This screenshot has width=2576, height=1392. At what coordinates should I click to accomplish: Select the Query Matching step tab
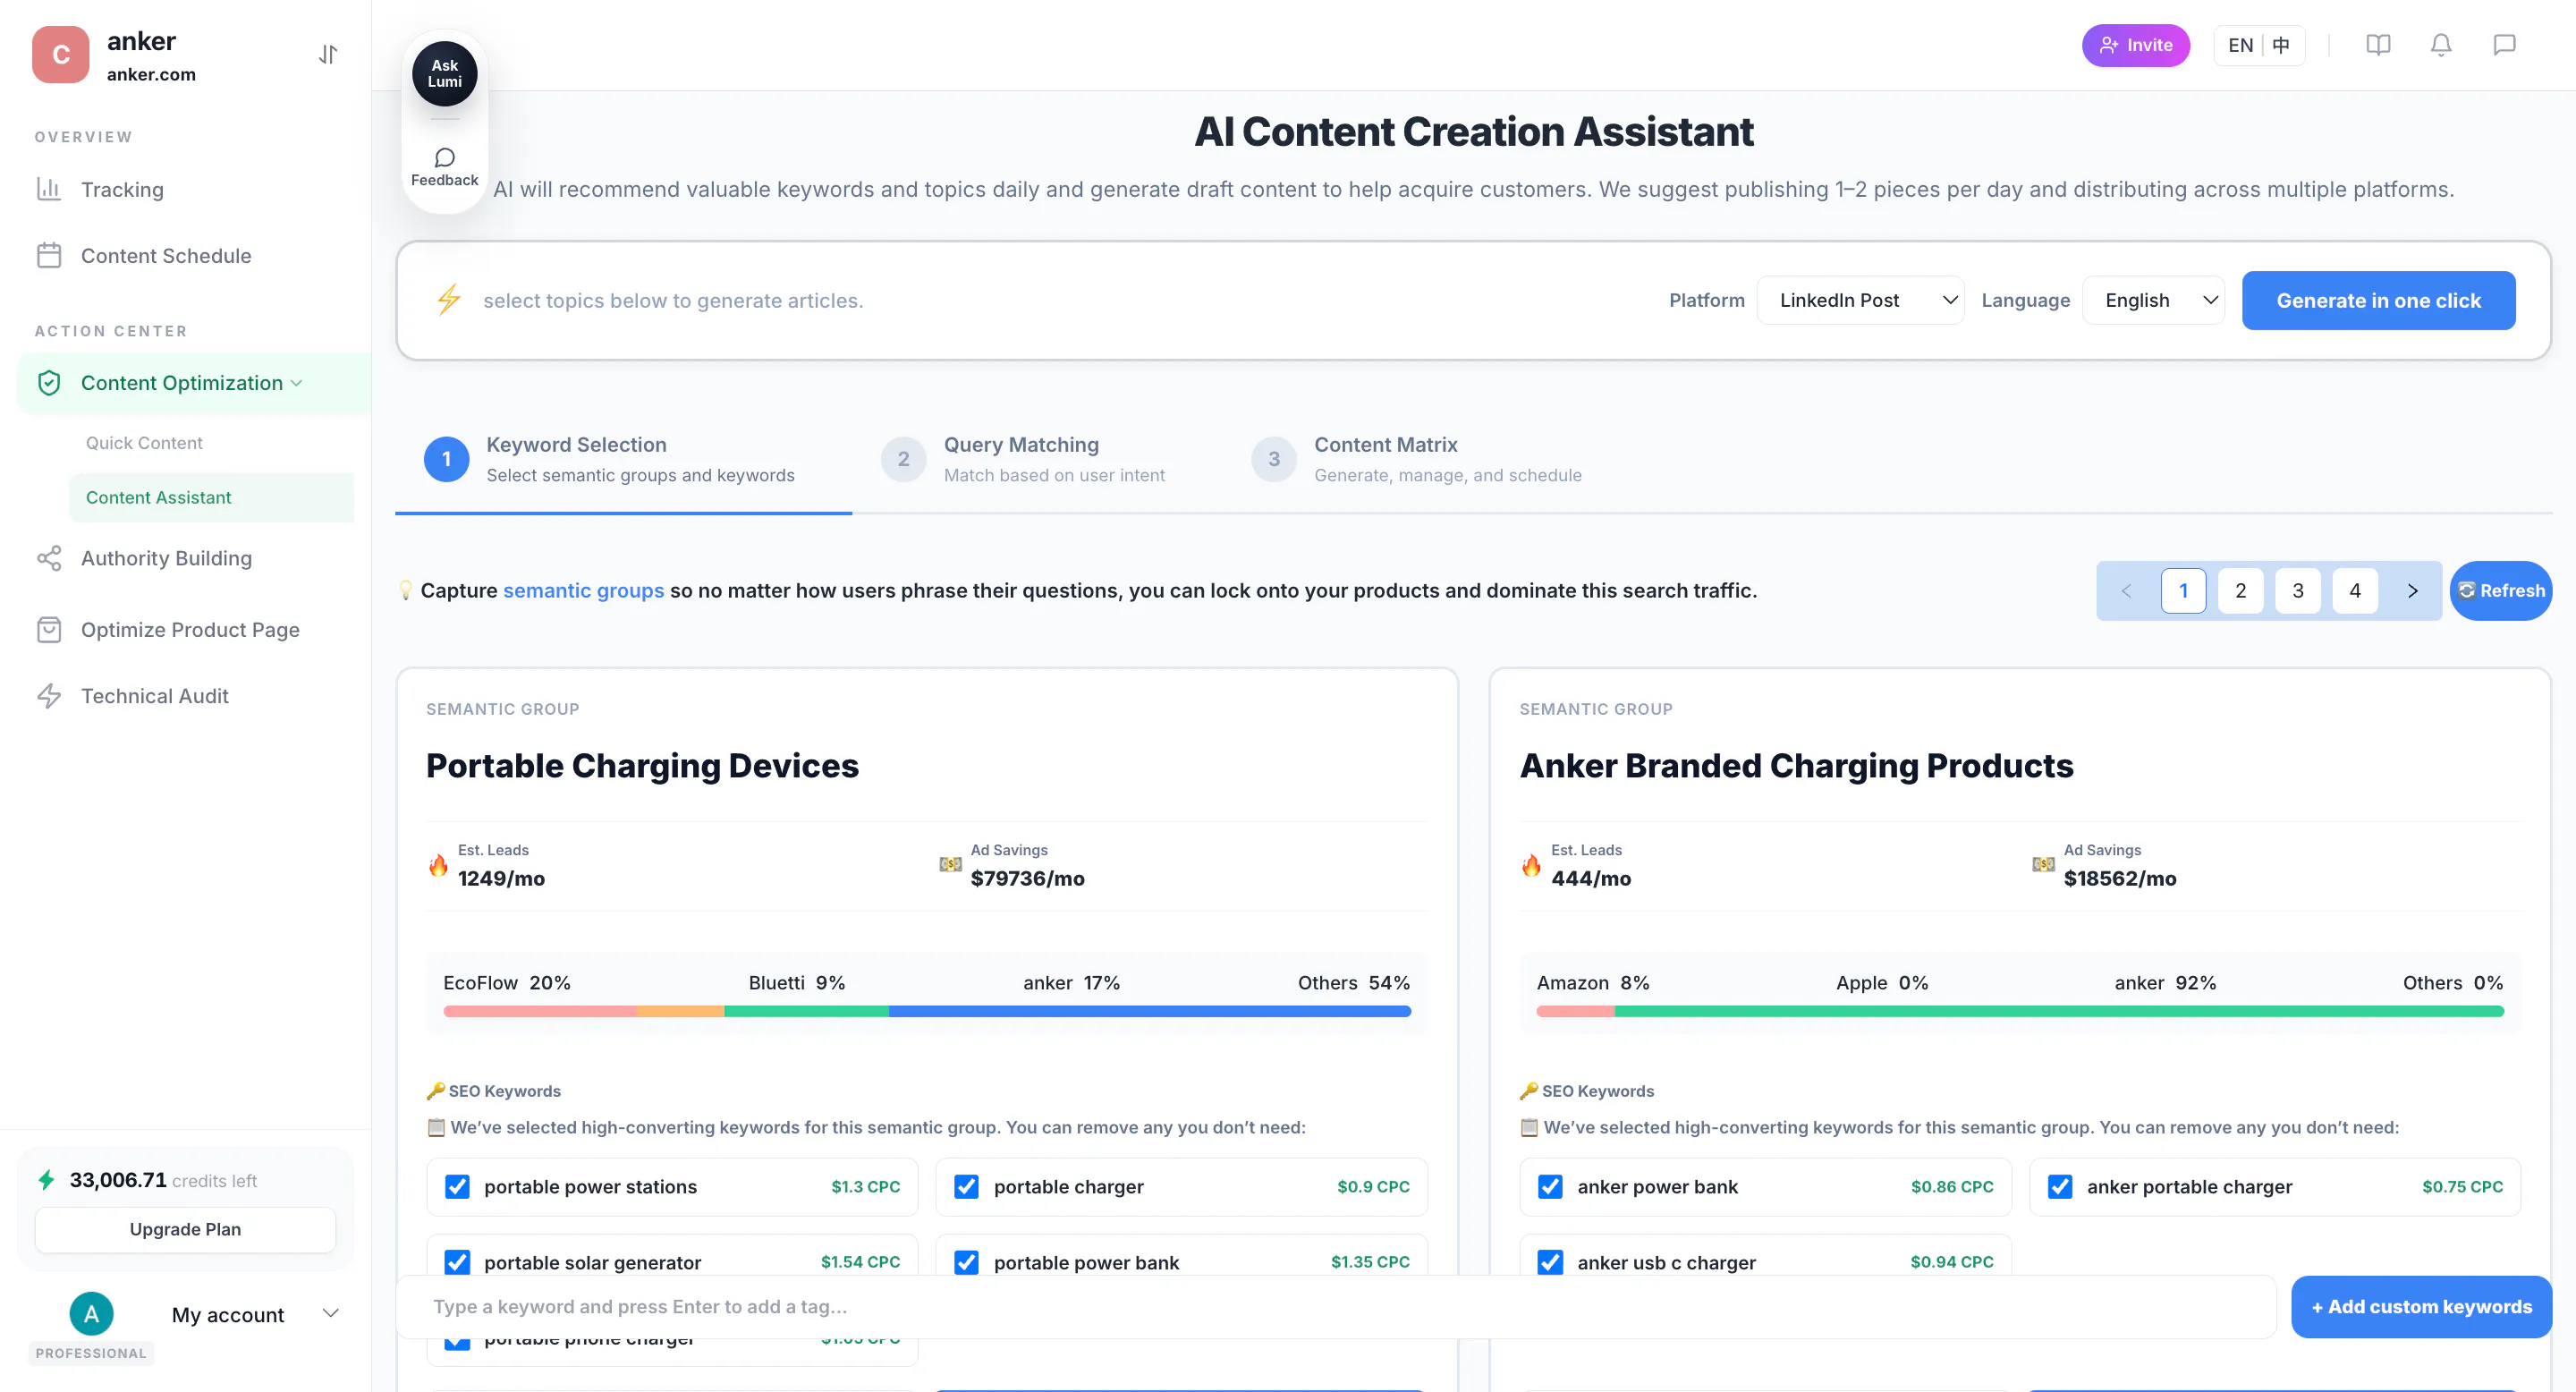pyautogui.click(x=1023, y=459)
